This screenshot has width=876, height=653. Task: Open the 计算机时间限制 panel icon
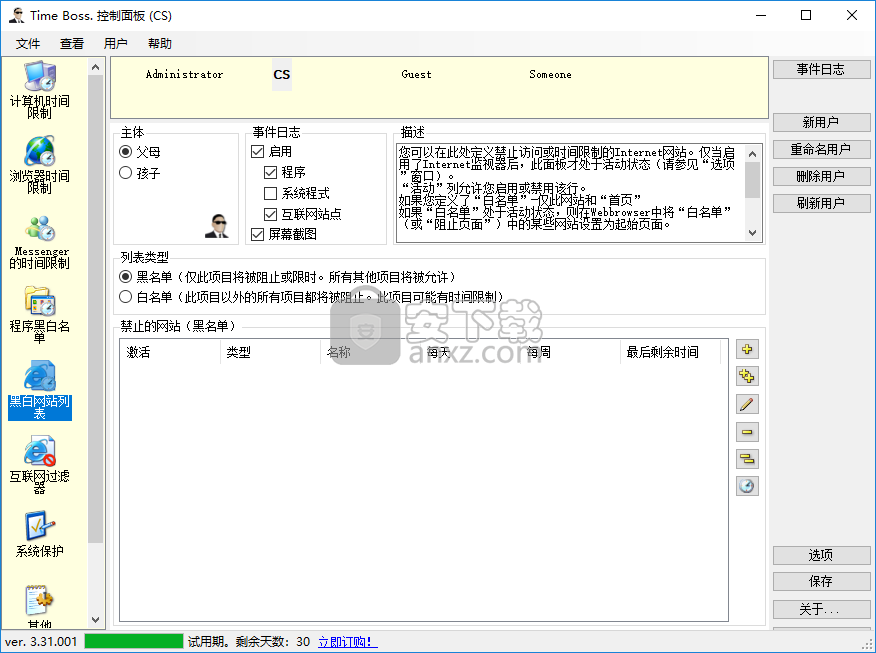point(40,90)
